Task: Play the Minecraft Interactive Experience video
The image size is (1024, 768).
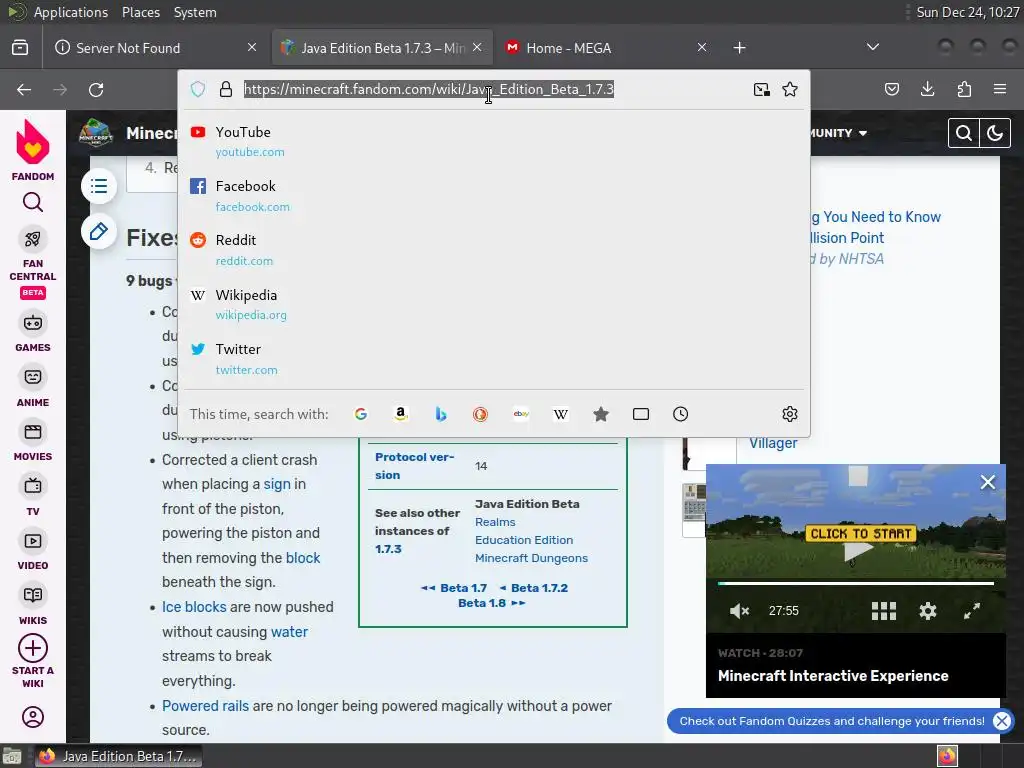Action: (857, 550)
